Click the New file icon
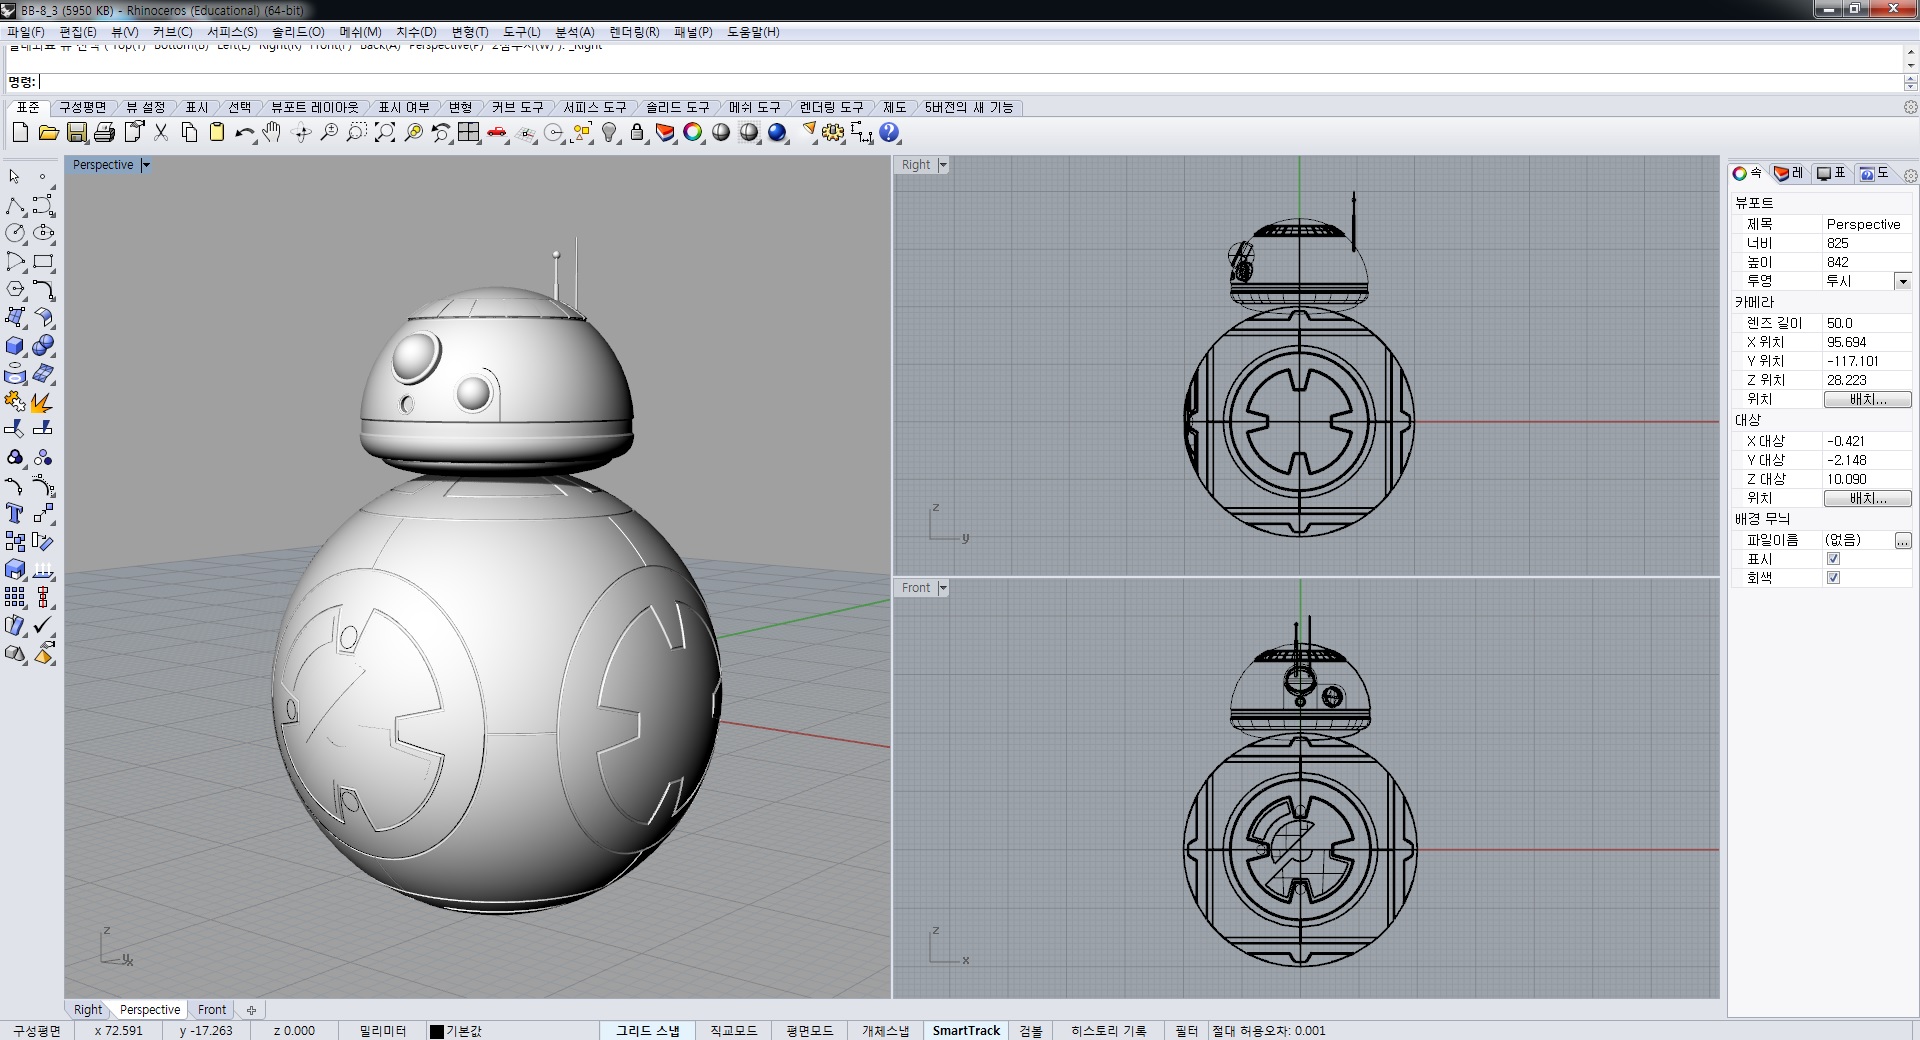This screenshot has height=1040, width=1920. click(x=20, y=132)
